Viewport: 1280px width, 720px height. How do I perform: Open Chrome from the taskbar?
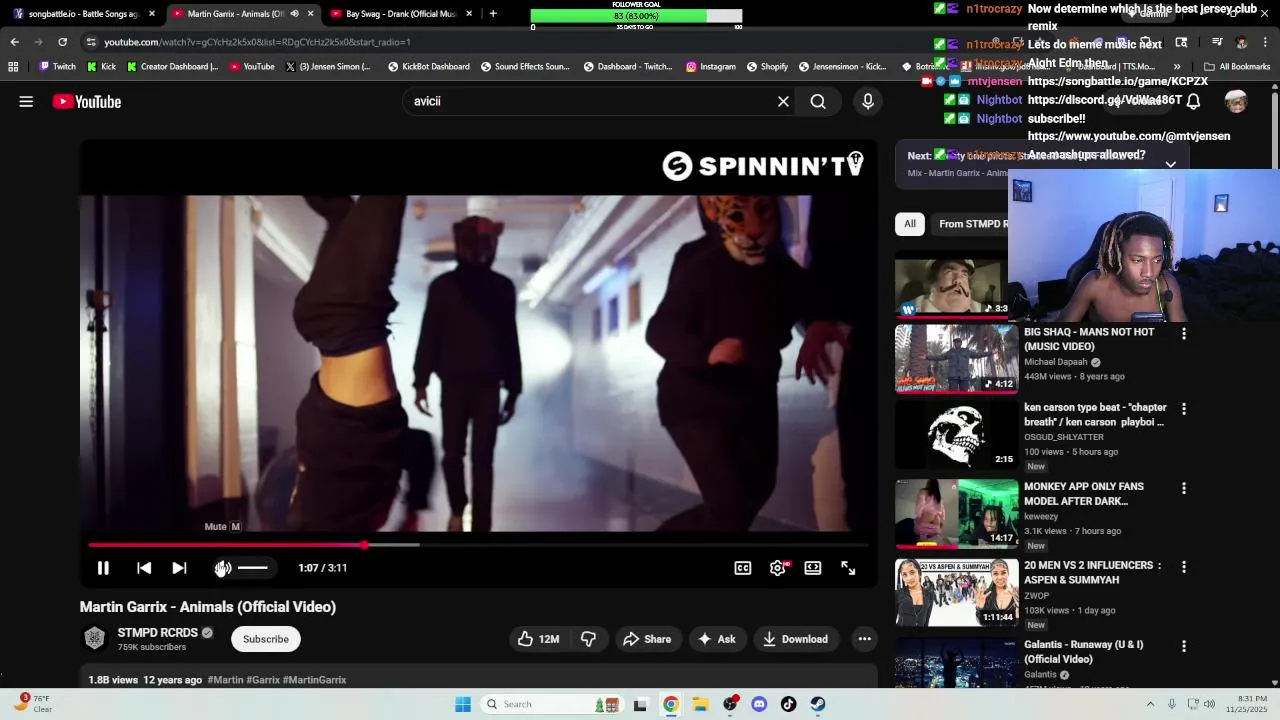point(671,704)
